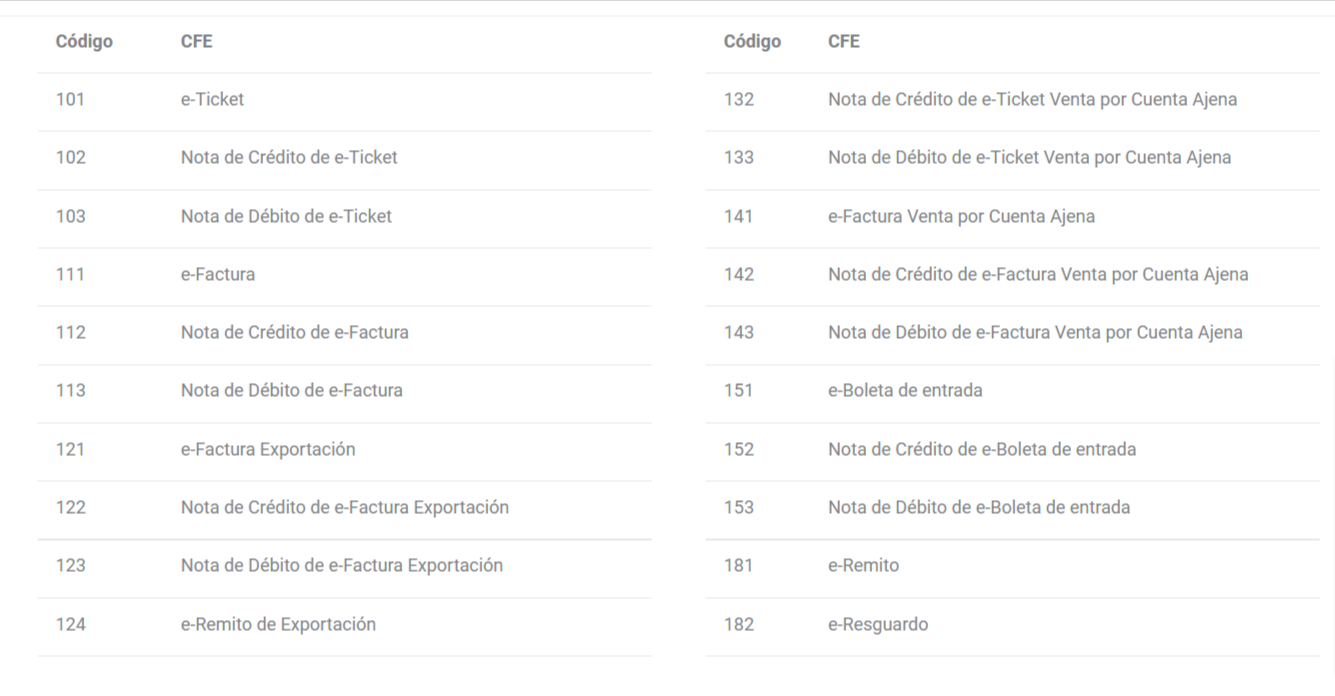
Task: Select Nota de Crédito de e-Factura Exportación
Action: click(345, 508)
